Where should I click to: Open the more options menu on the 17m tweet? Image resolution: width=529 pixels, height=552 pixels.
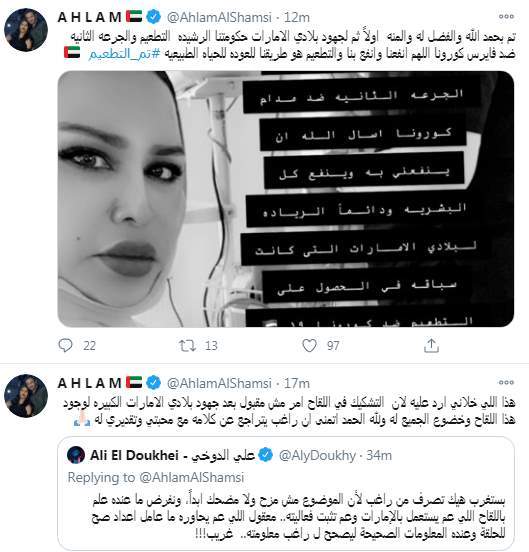pyautogui.click(x=506, y=382)
